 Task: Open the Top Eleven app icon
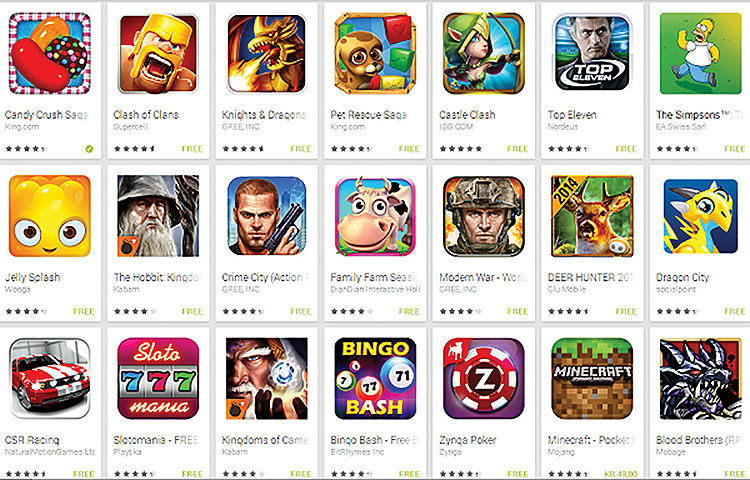(592, 54)
